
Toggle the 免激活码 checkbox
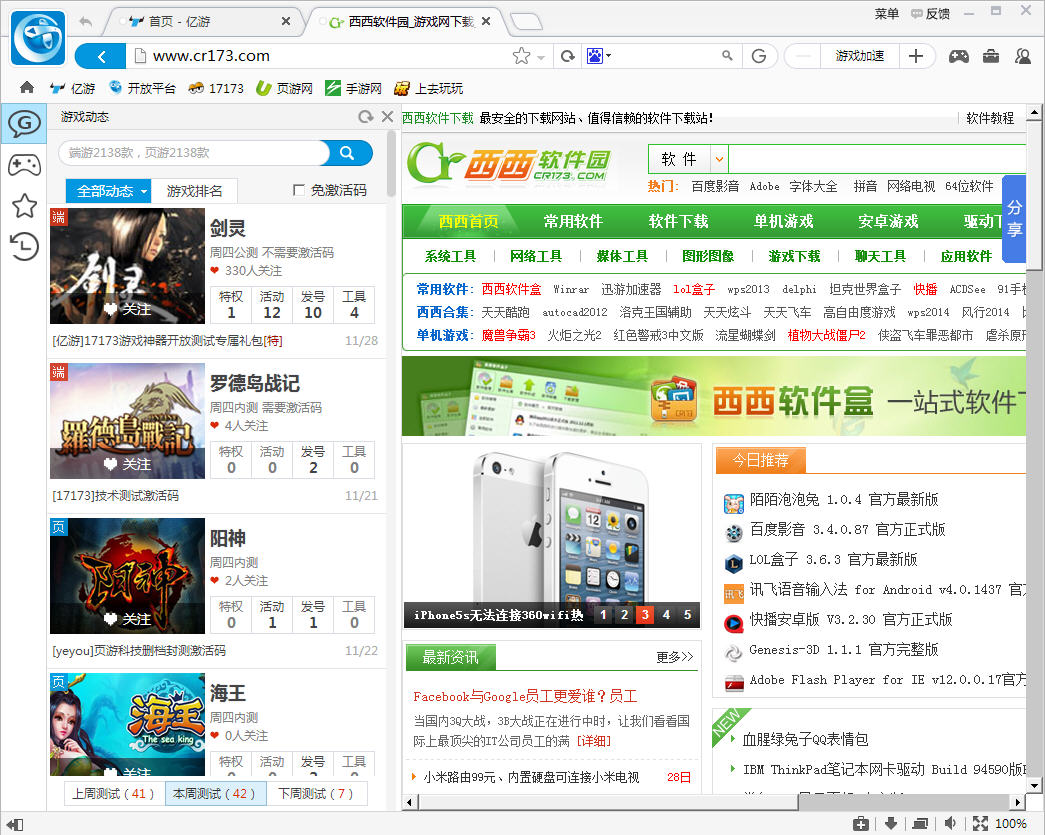tap(299, 191)
